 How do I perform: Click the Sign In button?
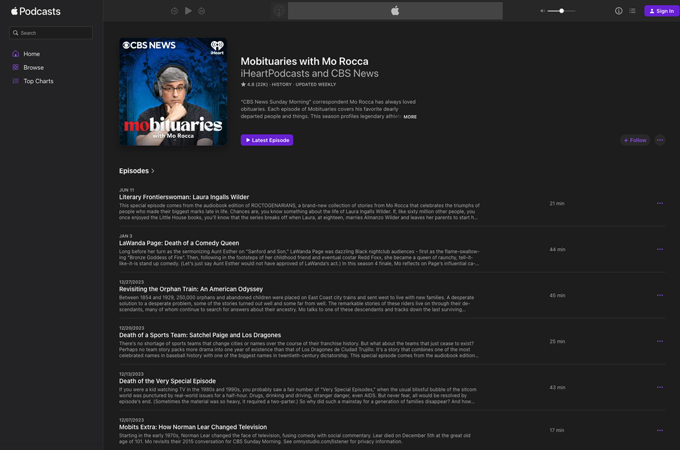(x=662, y=11)
